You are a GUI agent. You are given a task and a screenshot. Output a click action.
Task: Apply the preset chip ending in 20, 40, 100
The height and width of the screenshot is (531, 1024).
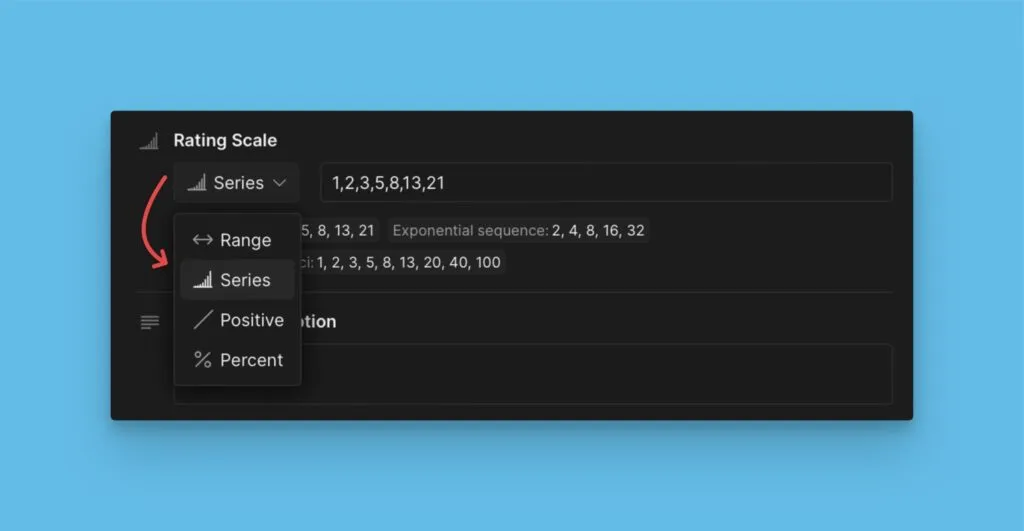point(402,263)
